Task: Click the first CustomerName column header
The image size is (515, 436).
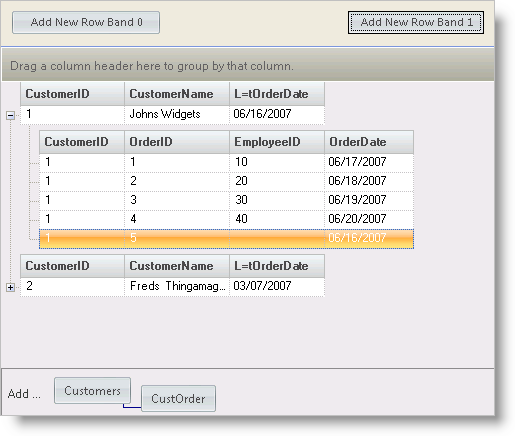Action: pyautogui.click(x=177, y=94)
